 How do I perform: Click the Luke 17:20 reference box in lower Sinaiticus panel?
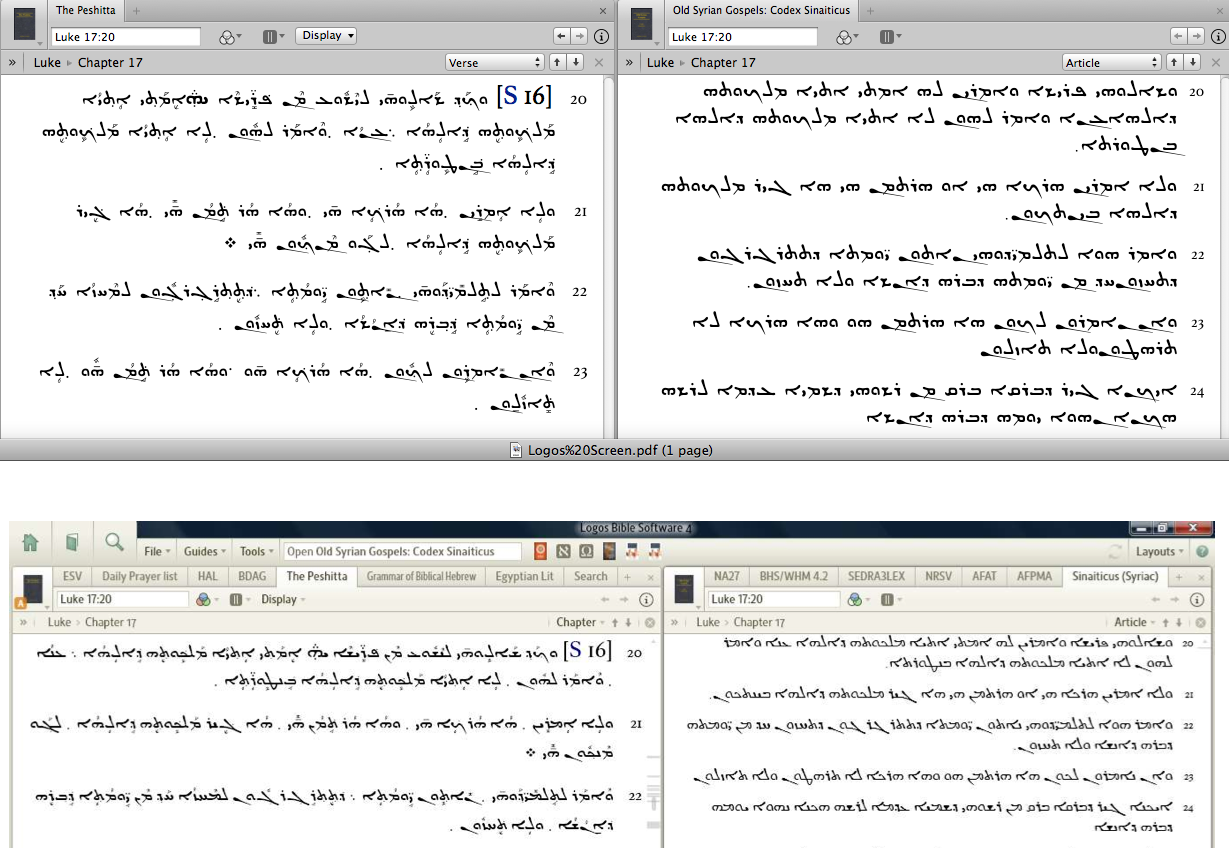pyautogui.click(x=775, y=599)
